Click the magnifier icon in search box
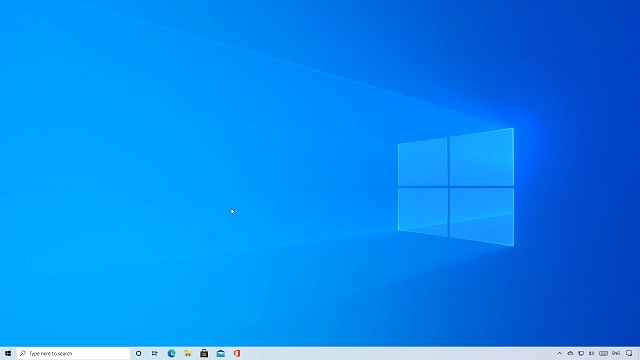 (x=23, y=353)
